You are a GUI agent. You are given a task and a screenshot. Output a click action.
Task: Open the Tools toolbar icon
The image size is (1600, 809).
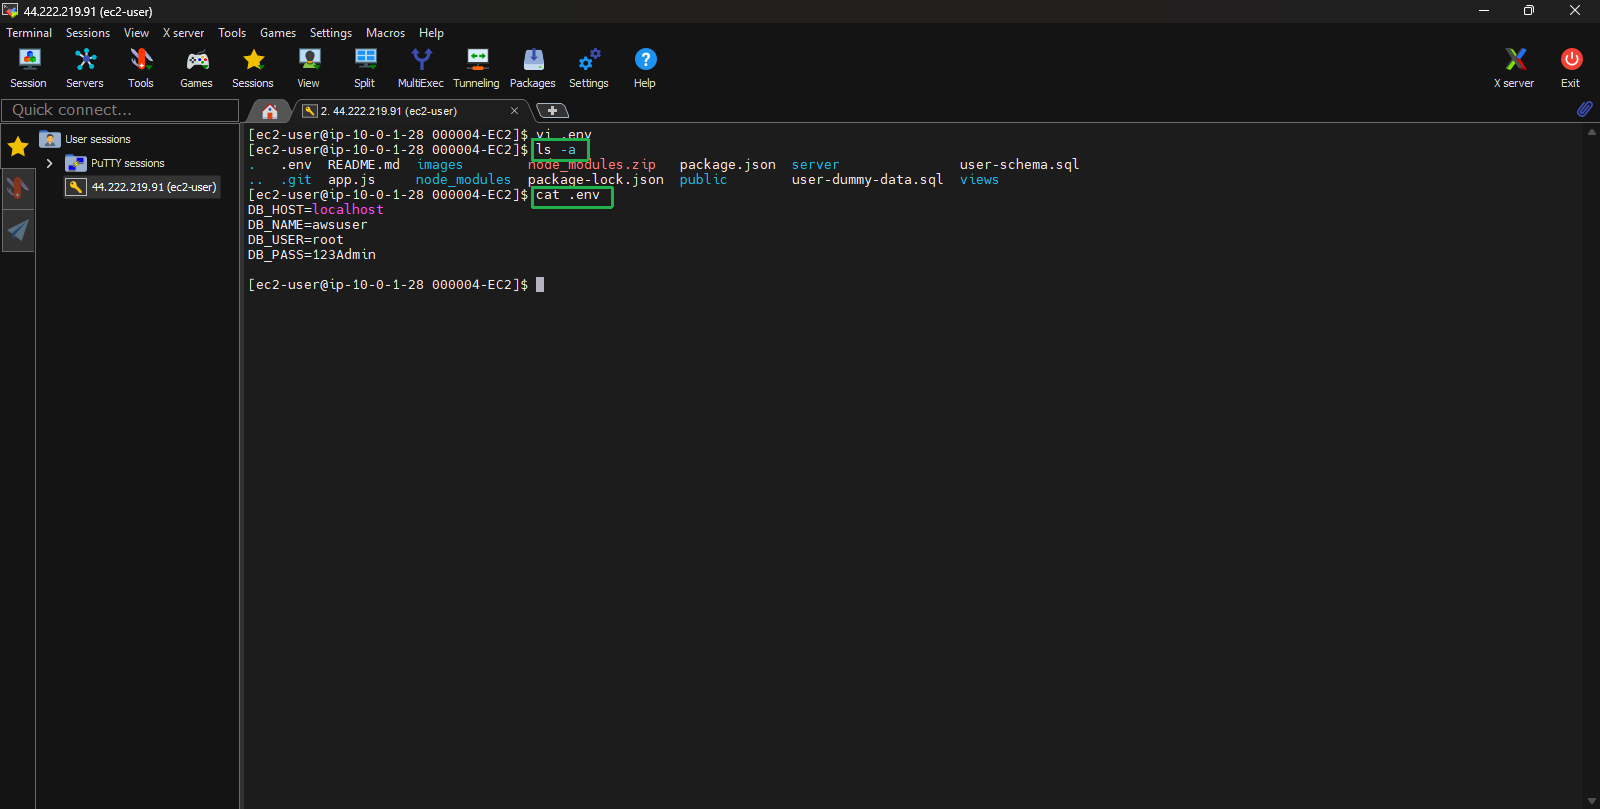(x=141, y=68)
